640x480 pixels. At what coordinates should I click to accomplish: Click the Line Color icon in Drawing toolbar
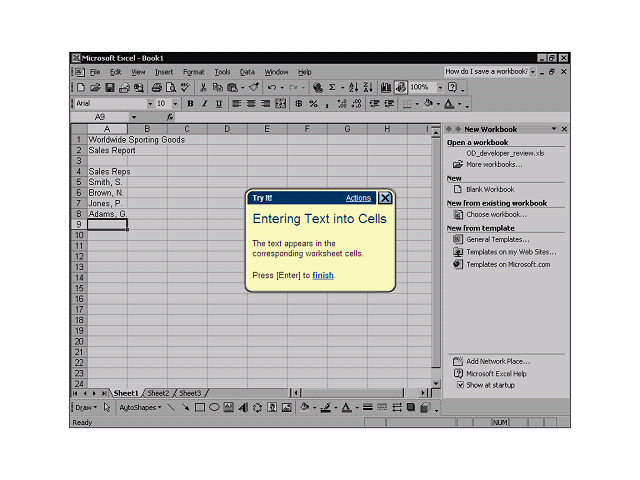(325, 407)
